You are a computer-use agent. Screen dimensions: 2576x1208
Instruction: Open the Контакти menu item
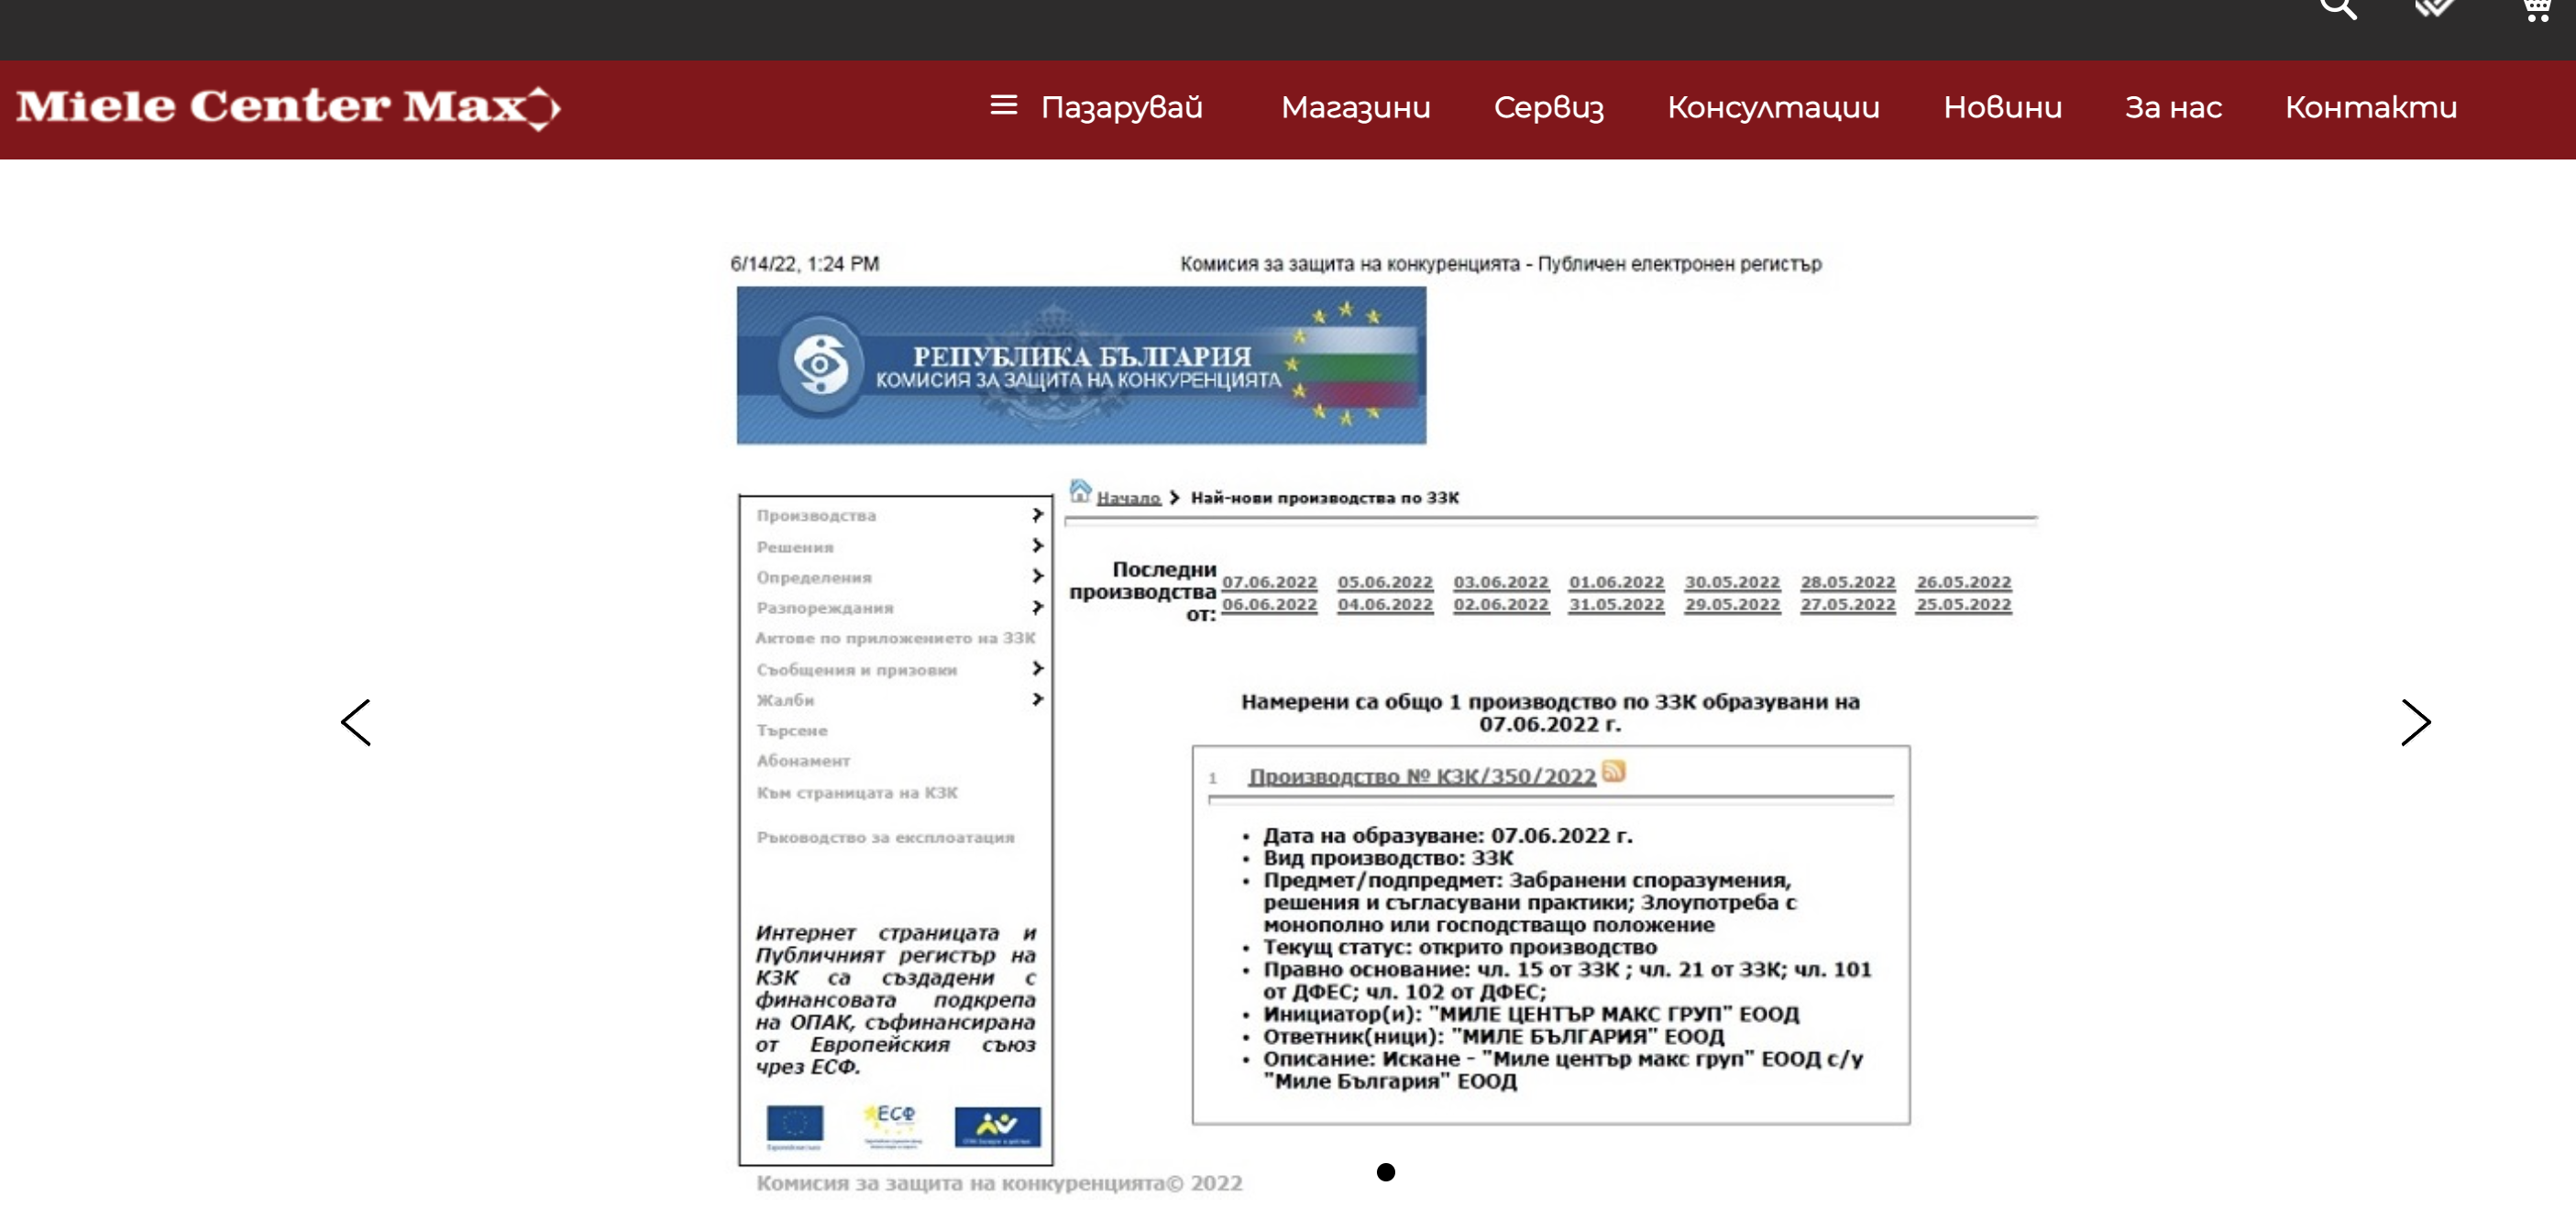point(2370,107)
